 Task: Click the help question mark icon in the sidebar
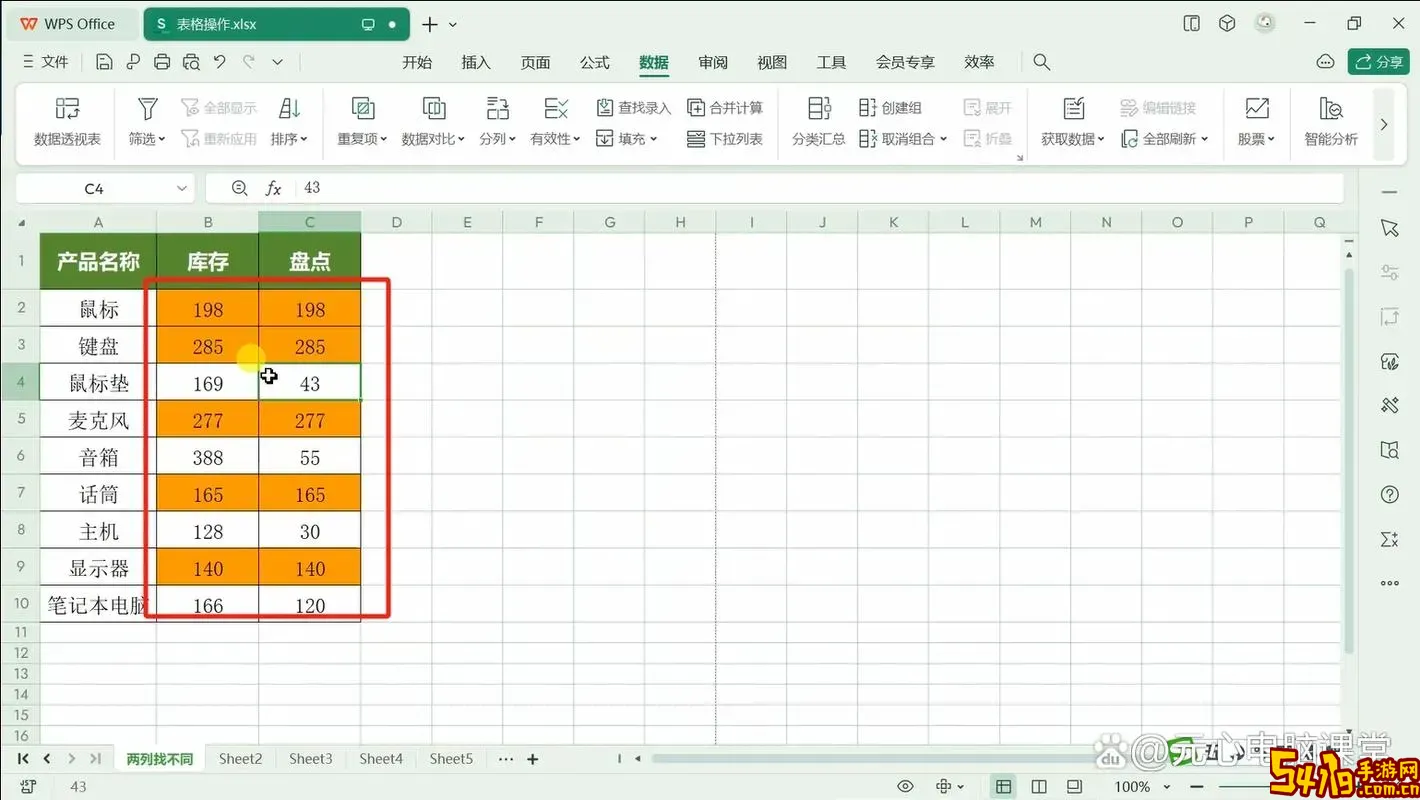coord(1389,495)
